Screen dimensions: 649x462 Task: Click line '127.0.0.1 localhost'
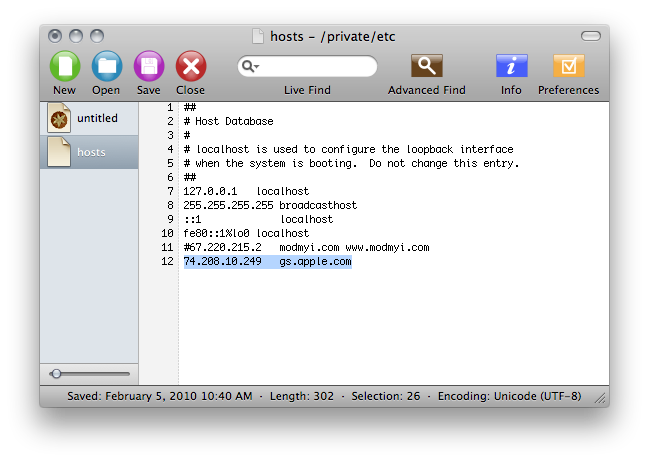(246, 191)
